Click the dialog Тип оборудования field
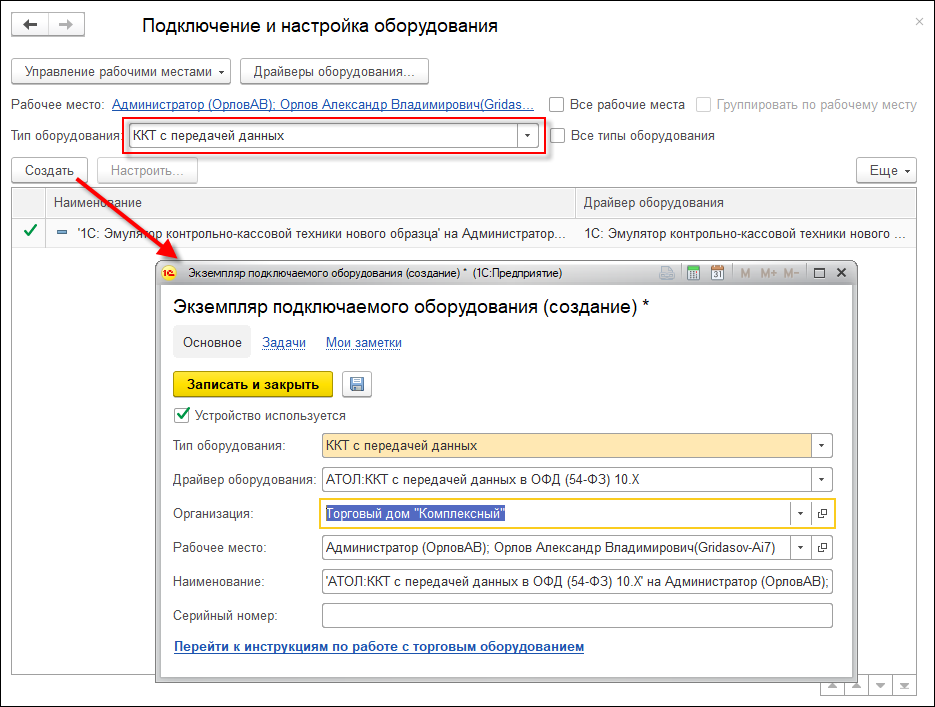The image size is (935, 707). (x=566, y=445)
